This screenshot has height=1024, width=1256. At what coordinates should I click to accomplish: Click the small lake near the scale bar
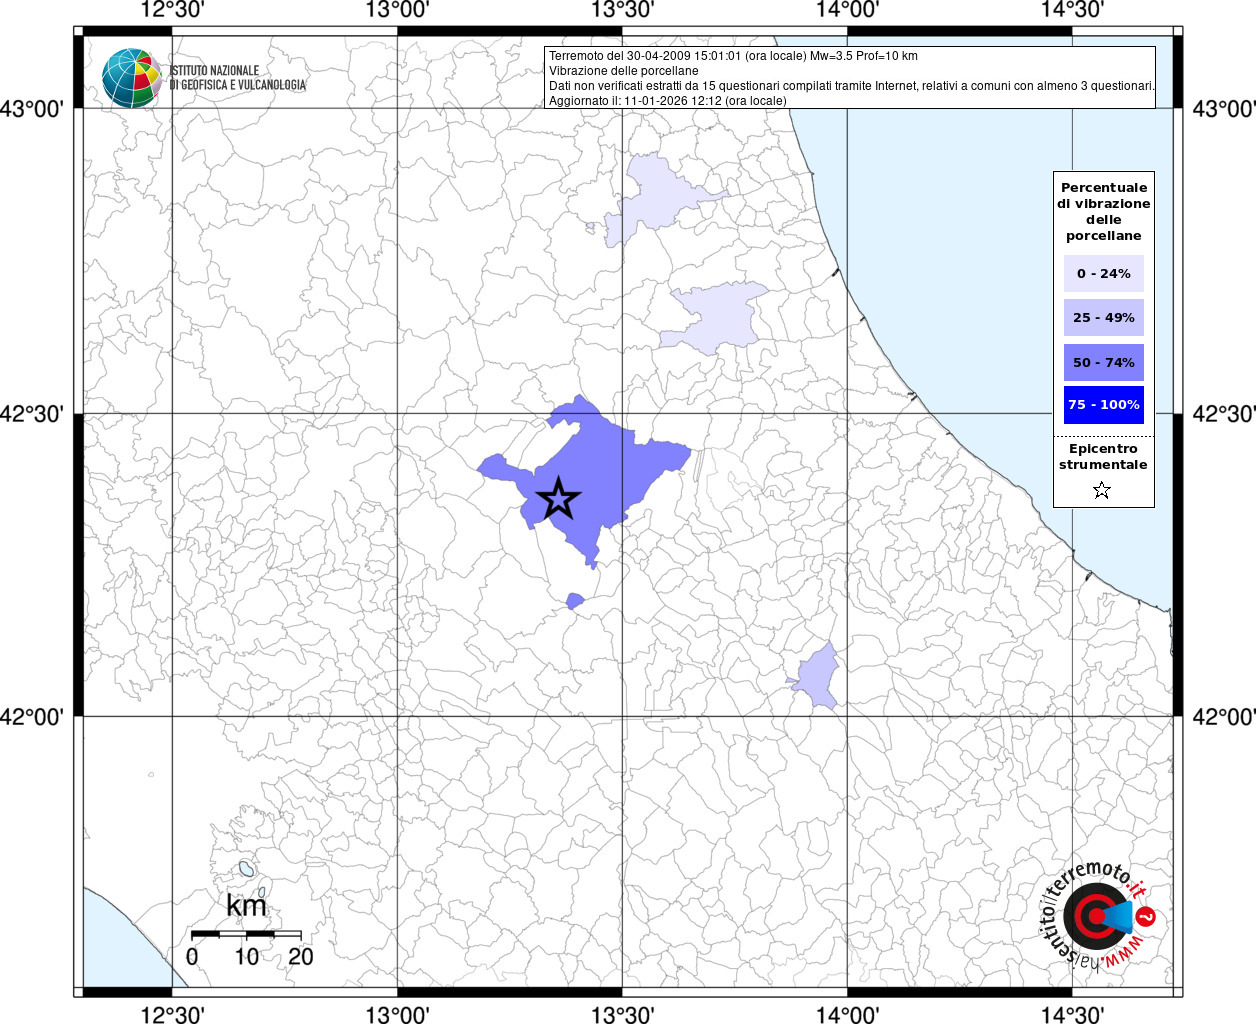[x=246, y=869]
